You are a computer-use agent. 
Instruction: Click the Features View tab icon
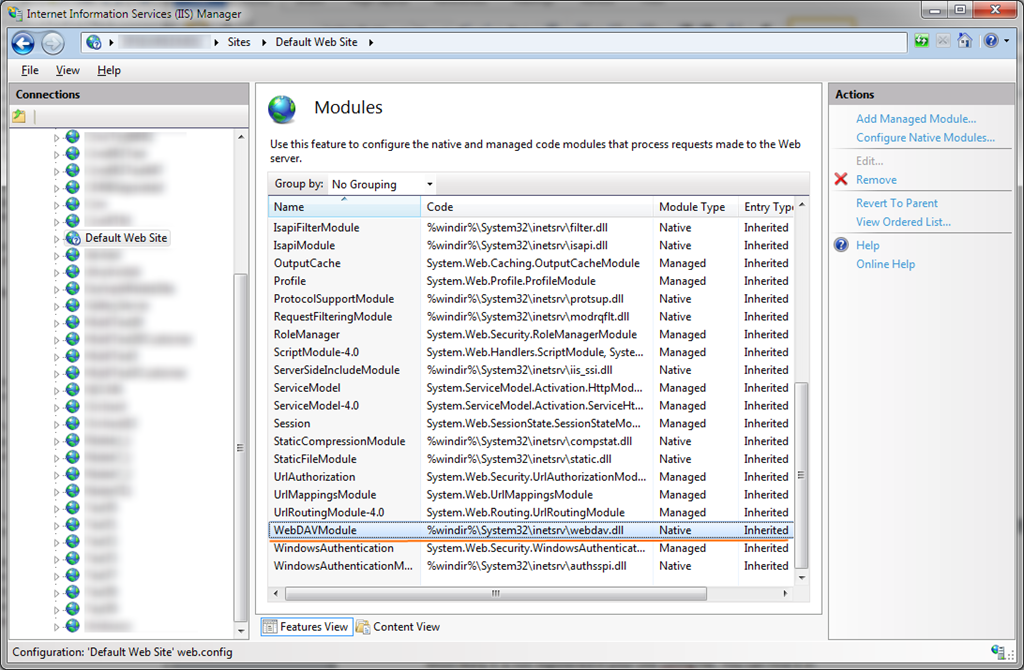(x=270, y=627)
